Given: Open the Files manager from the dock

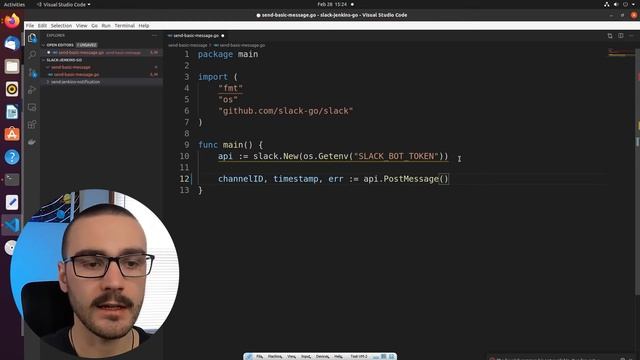Looking at the screenshot, I should click(12, 66).
